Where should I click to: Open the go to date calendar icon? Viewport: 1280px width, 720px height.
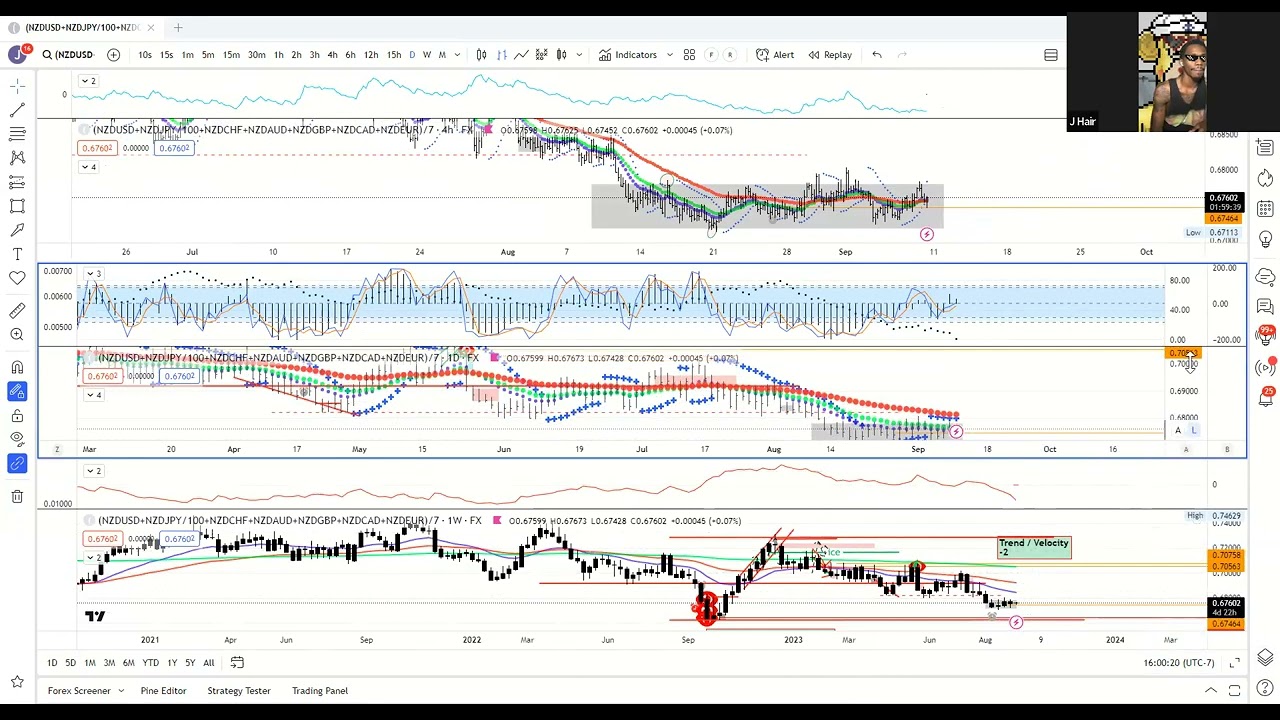(x=237, y=663)
